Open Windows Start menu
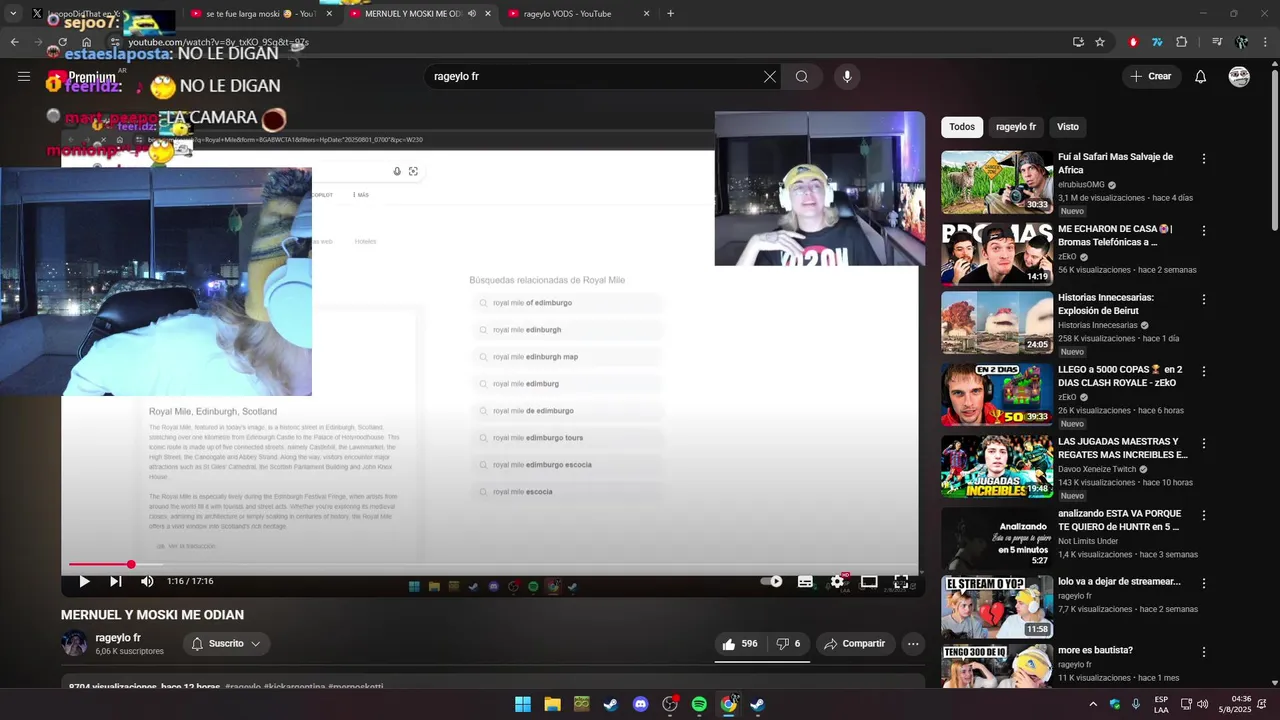The width and height of the screenshot is (1280, 720). pos(523,704)
